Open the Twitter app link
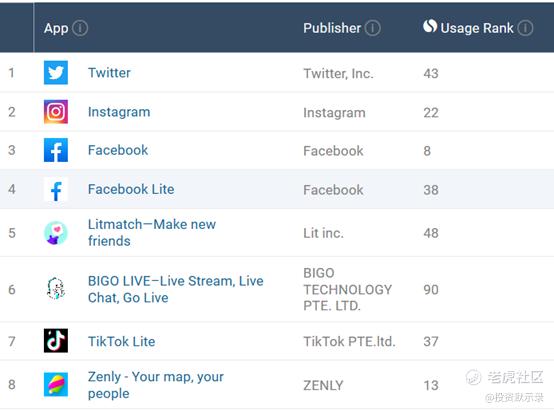The height and width of the screenshot is (410, 554). coord(109,73)
